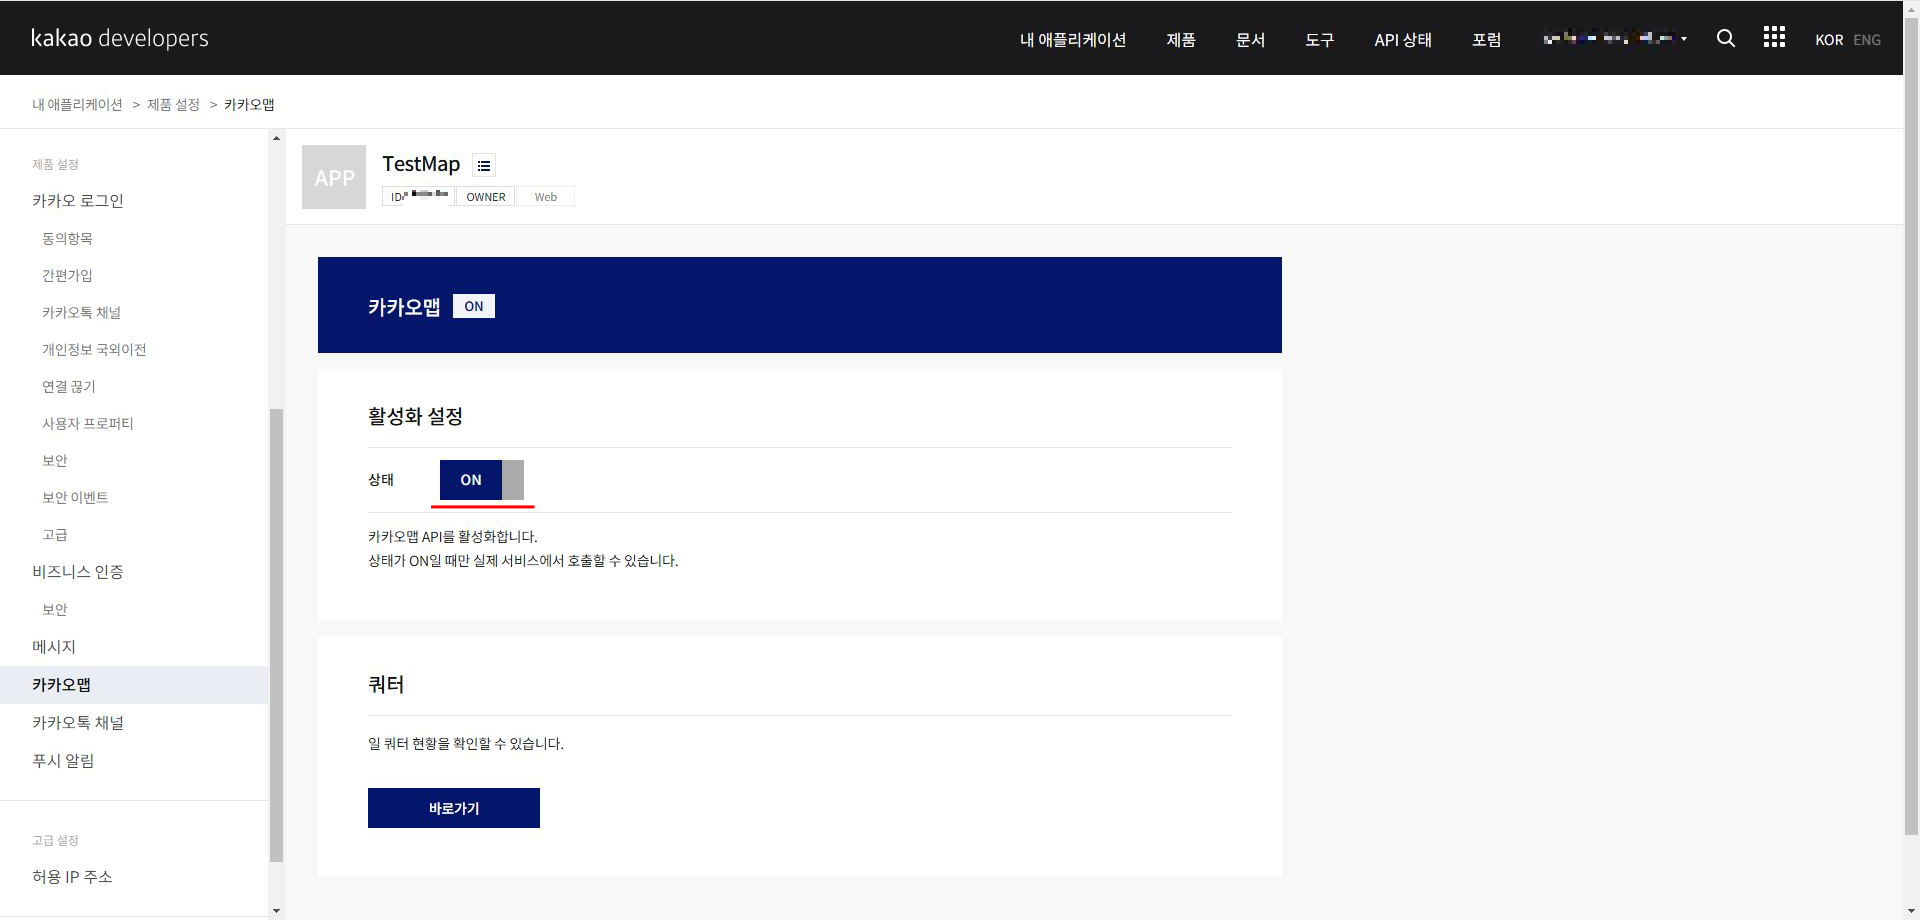The width and height of the screenshot is (1920, 920).
Task: Select 허용 IP 주소 in sidebar
Action: coord(72,877)
